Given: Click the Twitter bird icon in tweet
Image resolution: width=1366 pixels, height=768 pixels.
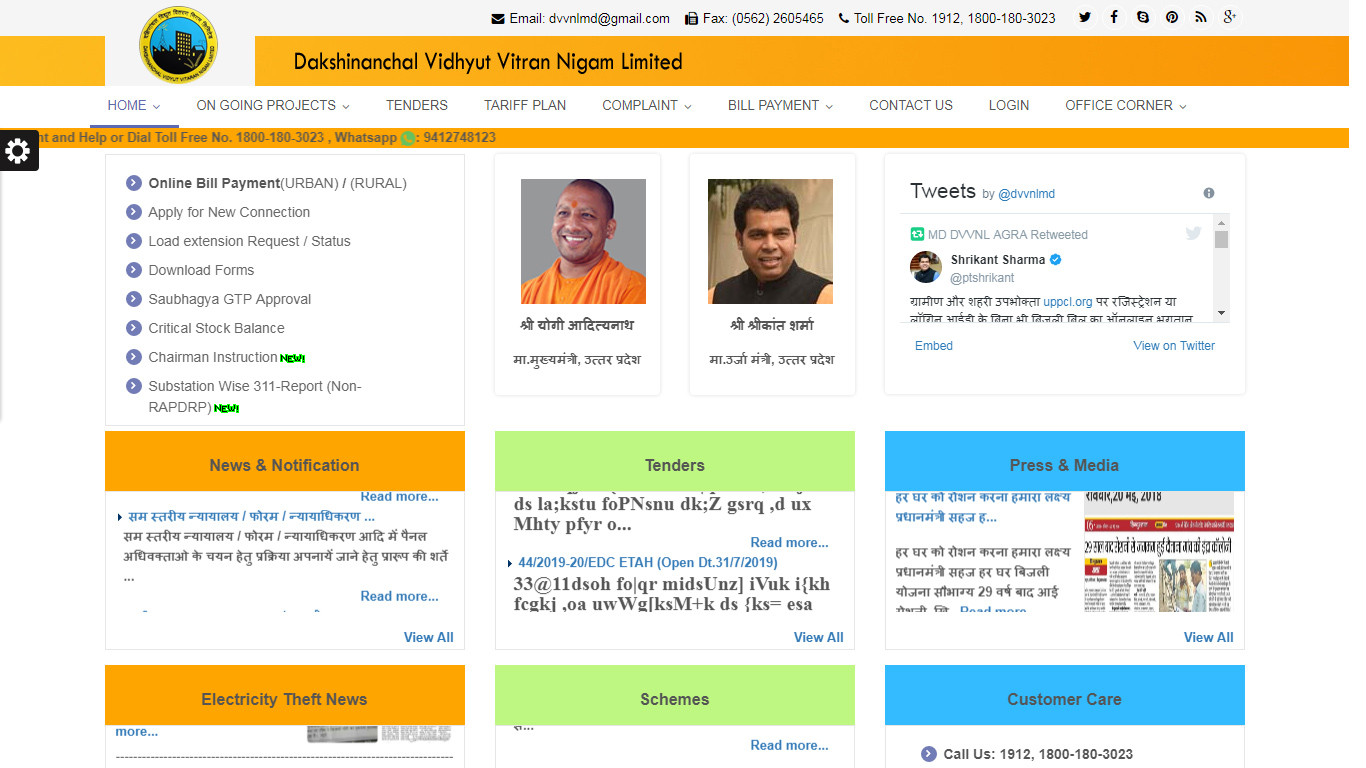Looking at the screenshot, I should click(x=1193, y=233).
